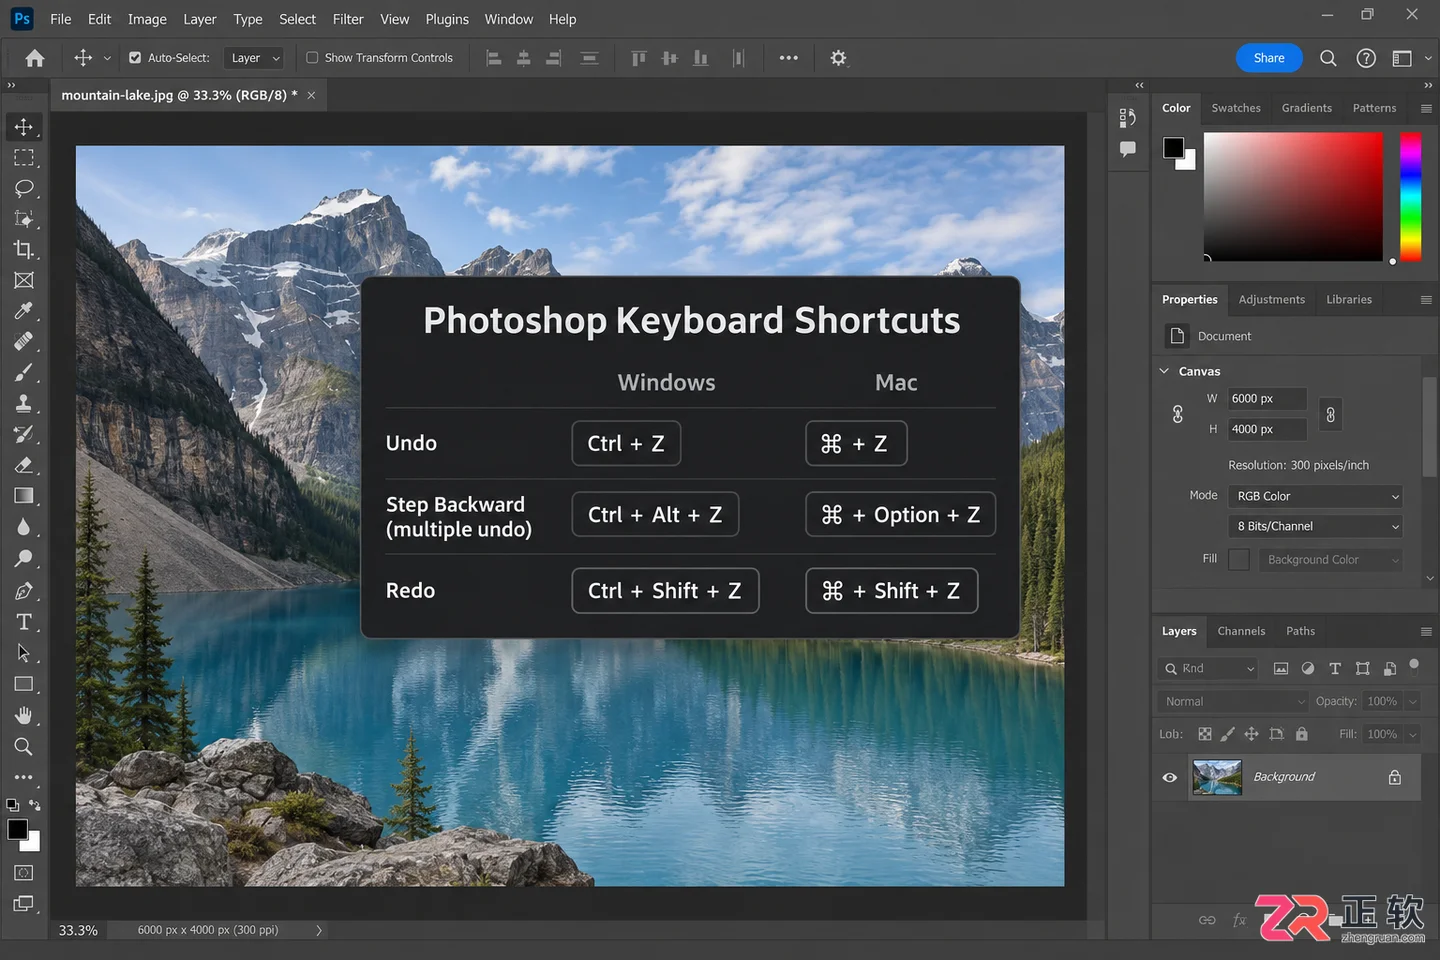Image resolution: width=1440 pixels, height=960 pixels.
Task: Select the Frame tool
Action: click(23, 280)
